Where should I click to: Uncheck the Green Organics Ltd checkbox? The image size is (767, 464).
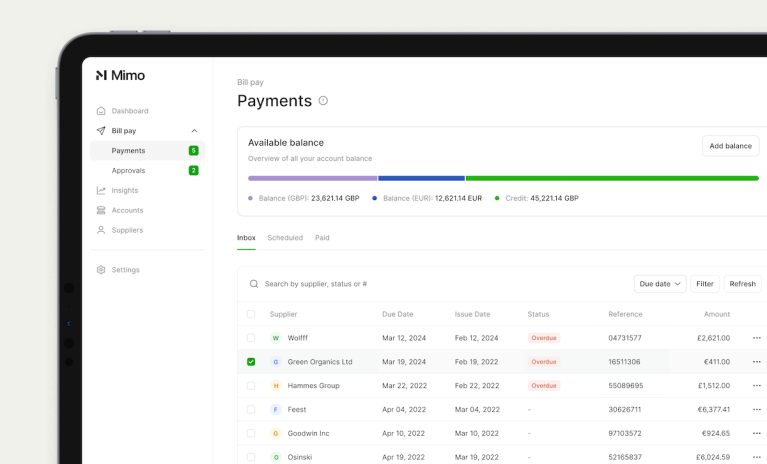coord(251,362)
